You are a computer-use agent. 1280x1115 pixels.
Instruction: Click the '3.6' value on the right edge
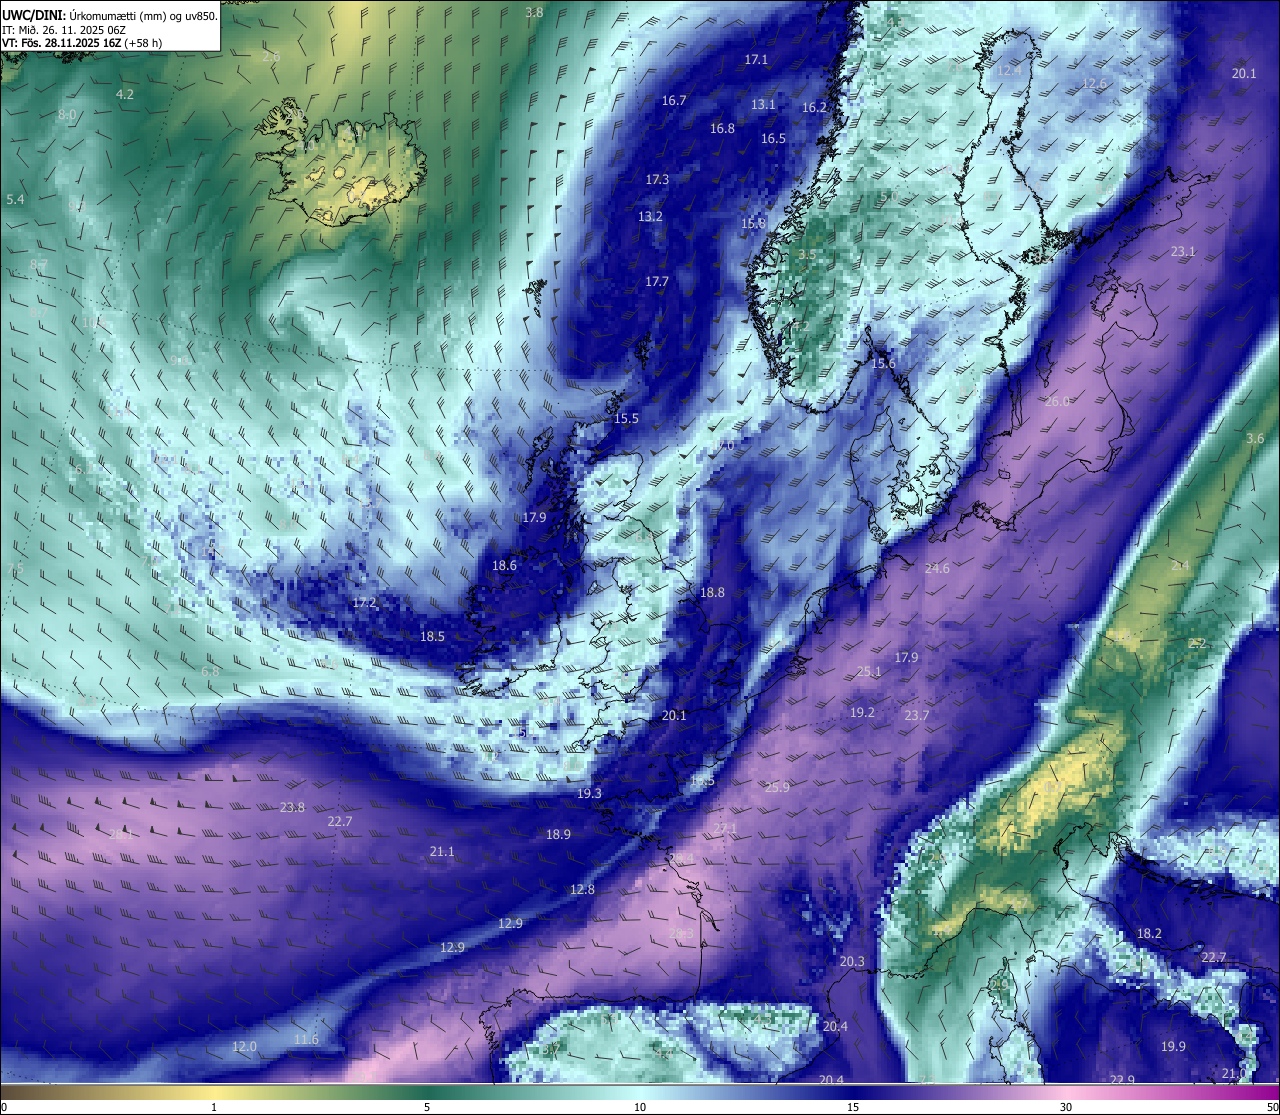pyautogui.click(x=1255, y=438)
